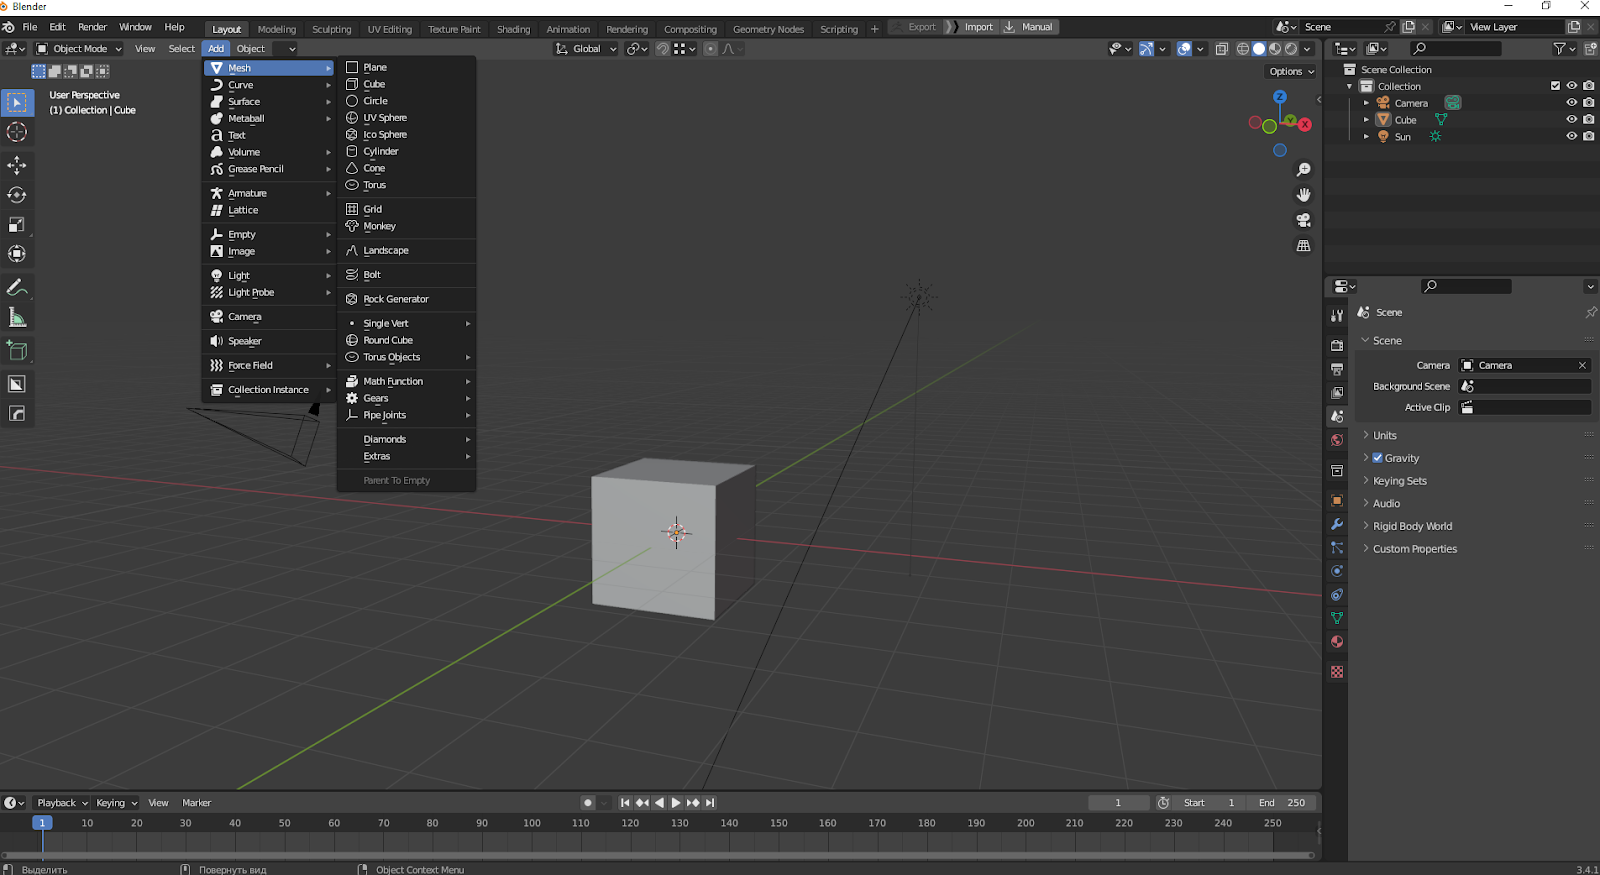
Task: Select the Transform tool
Action: coord(17,254)
